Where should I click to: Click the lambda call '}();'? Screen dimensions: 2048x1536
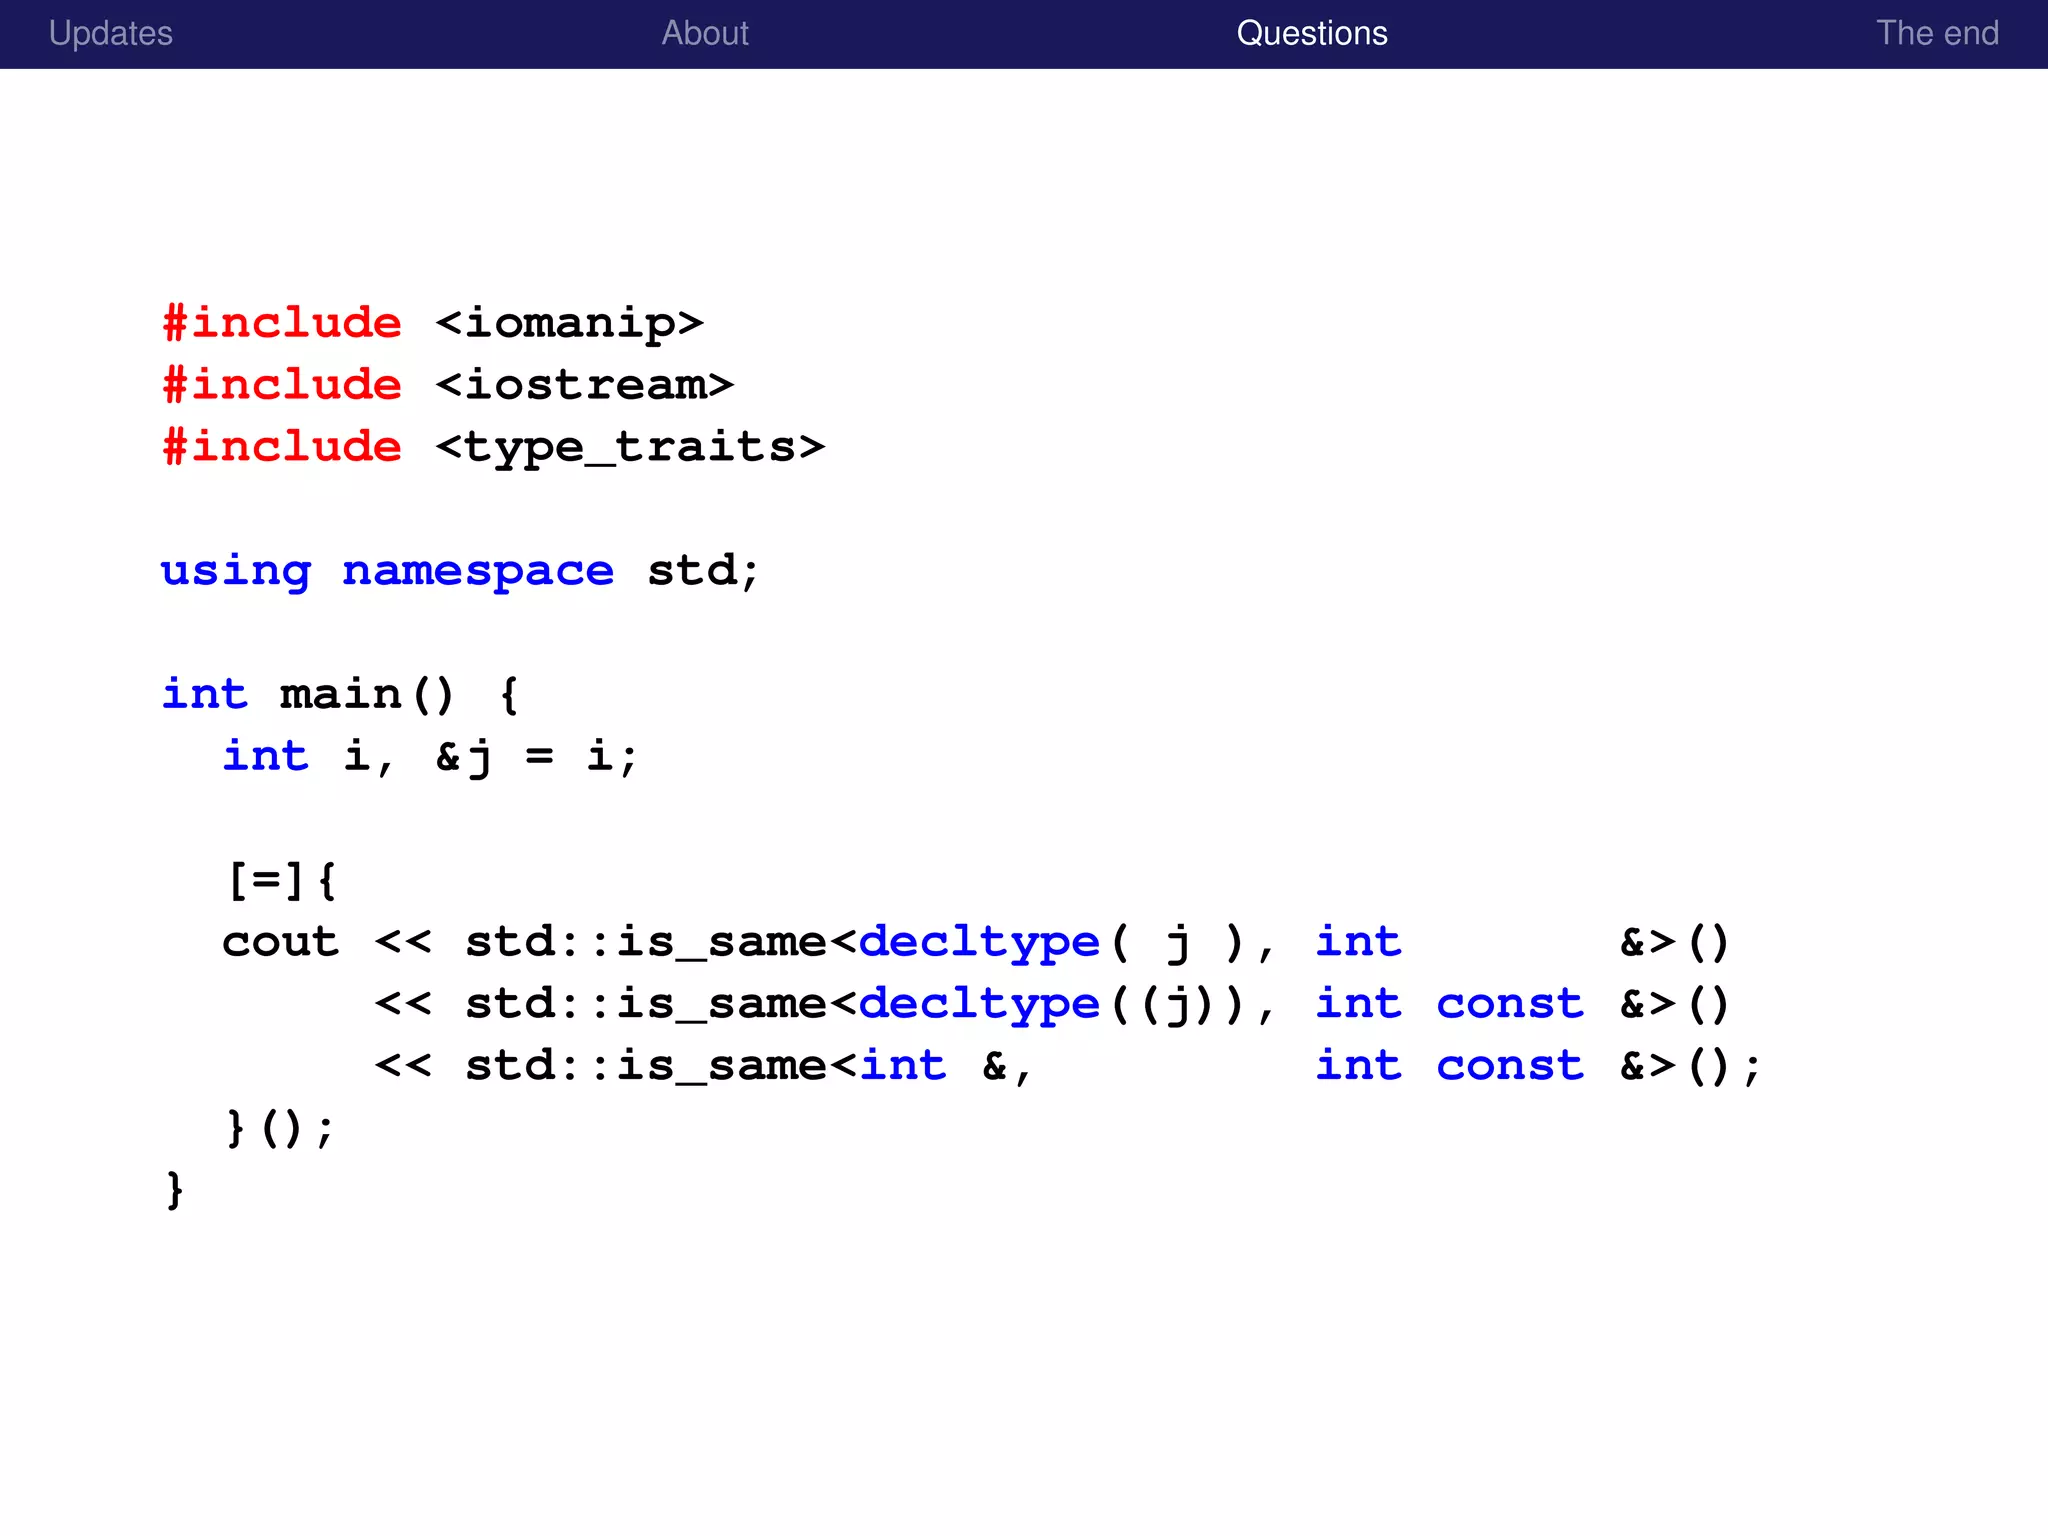coord(279,1128)
